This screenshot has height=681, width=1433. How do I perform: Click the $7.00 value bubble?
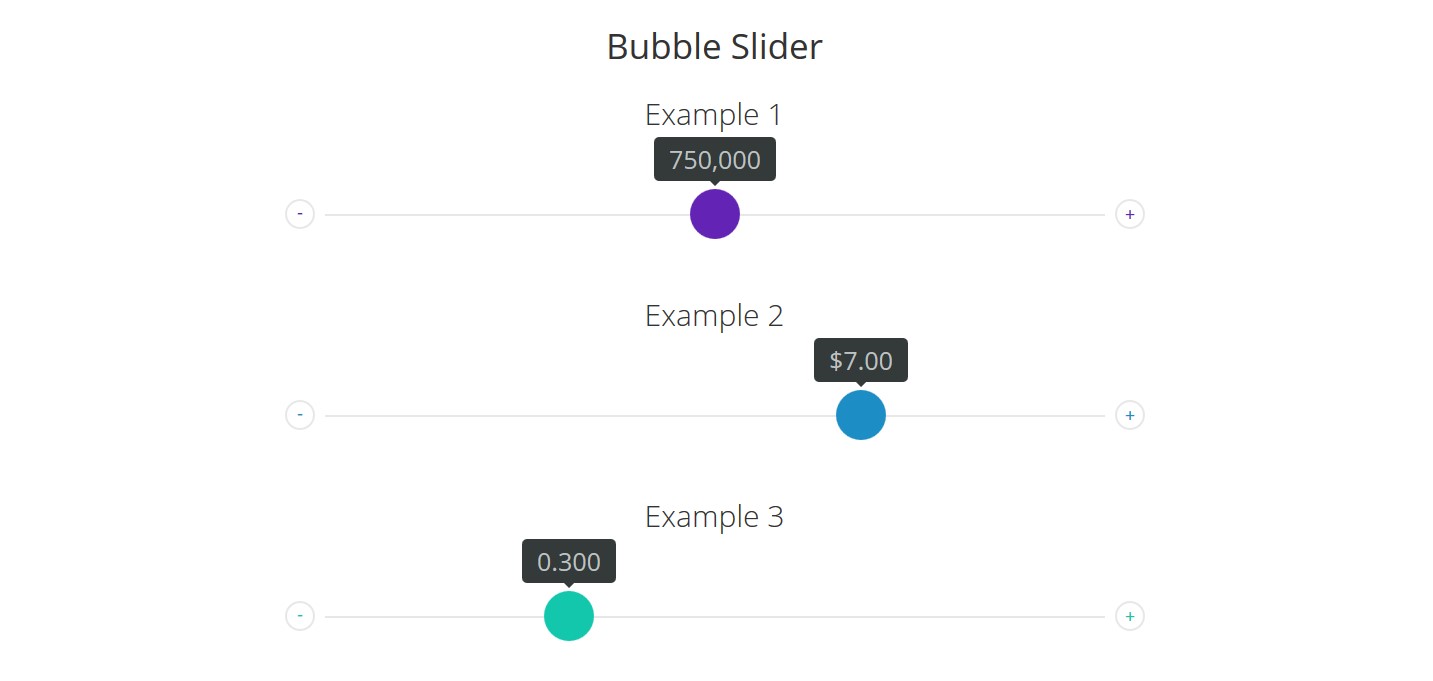[861, 361]
